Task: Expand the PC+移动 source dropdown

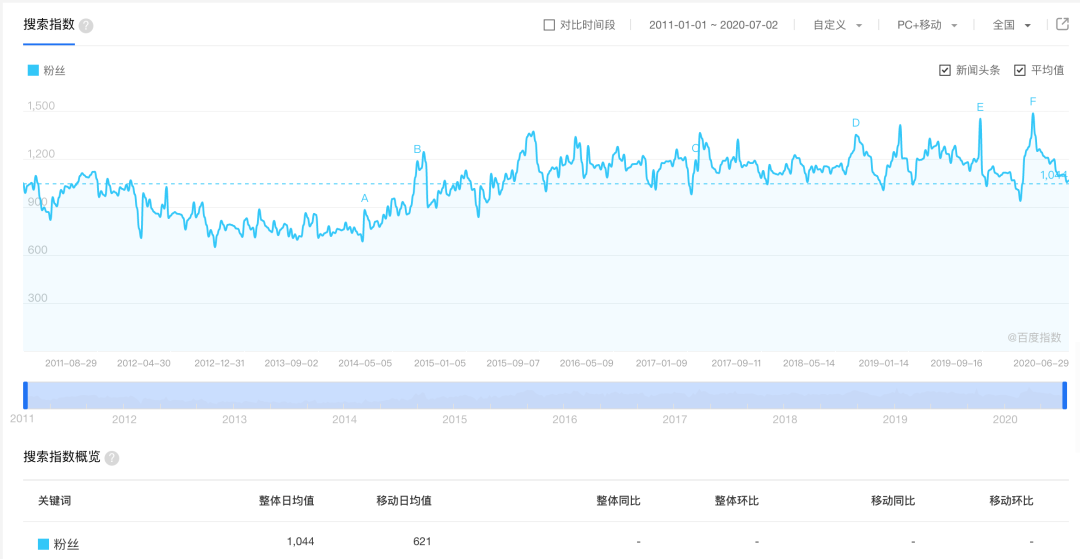Action: pyautogui.click(x=927, y=25)
